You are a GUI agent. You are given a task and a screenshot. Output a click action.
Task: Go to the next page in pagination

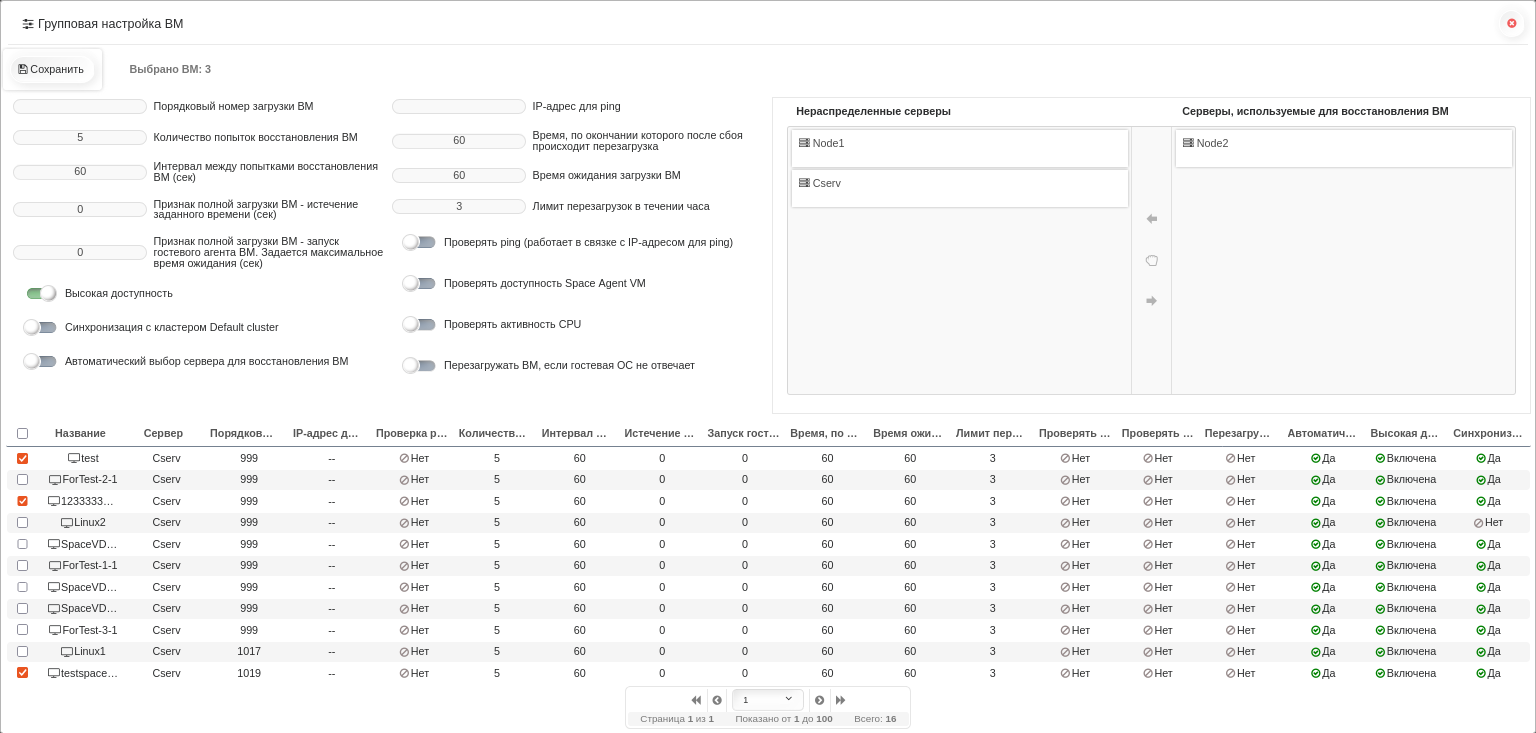[819, 700]
